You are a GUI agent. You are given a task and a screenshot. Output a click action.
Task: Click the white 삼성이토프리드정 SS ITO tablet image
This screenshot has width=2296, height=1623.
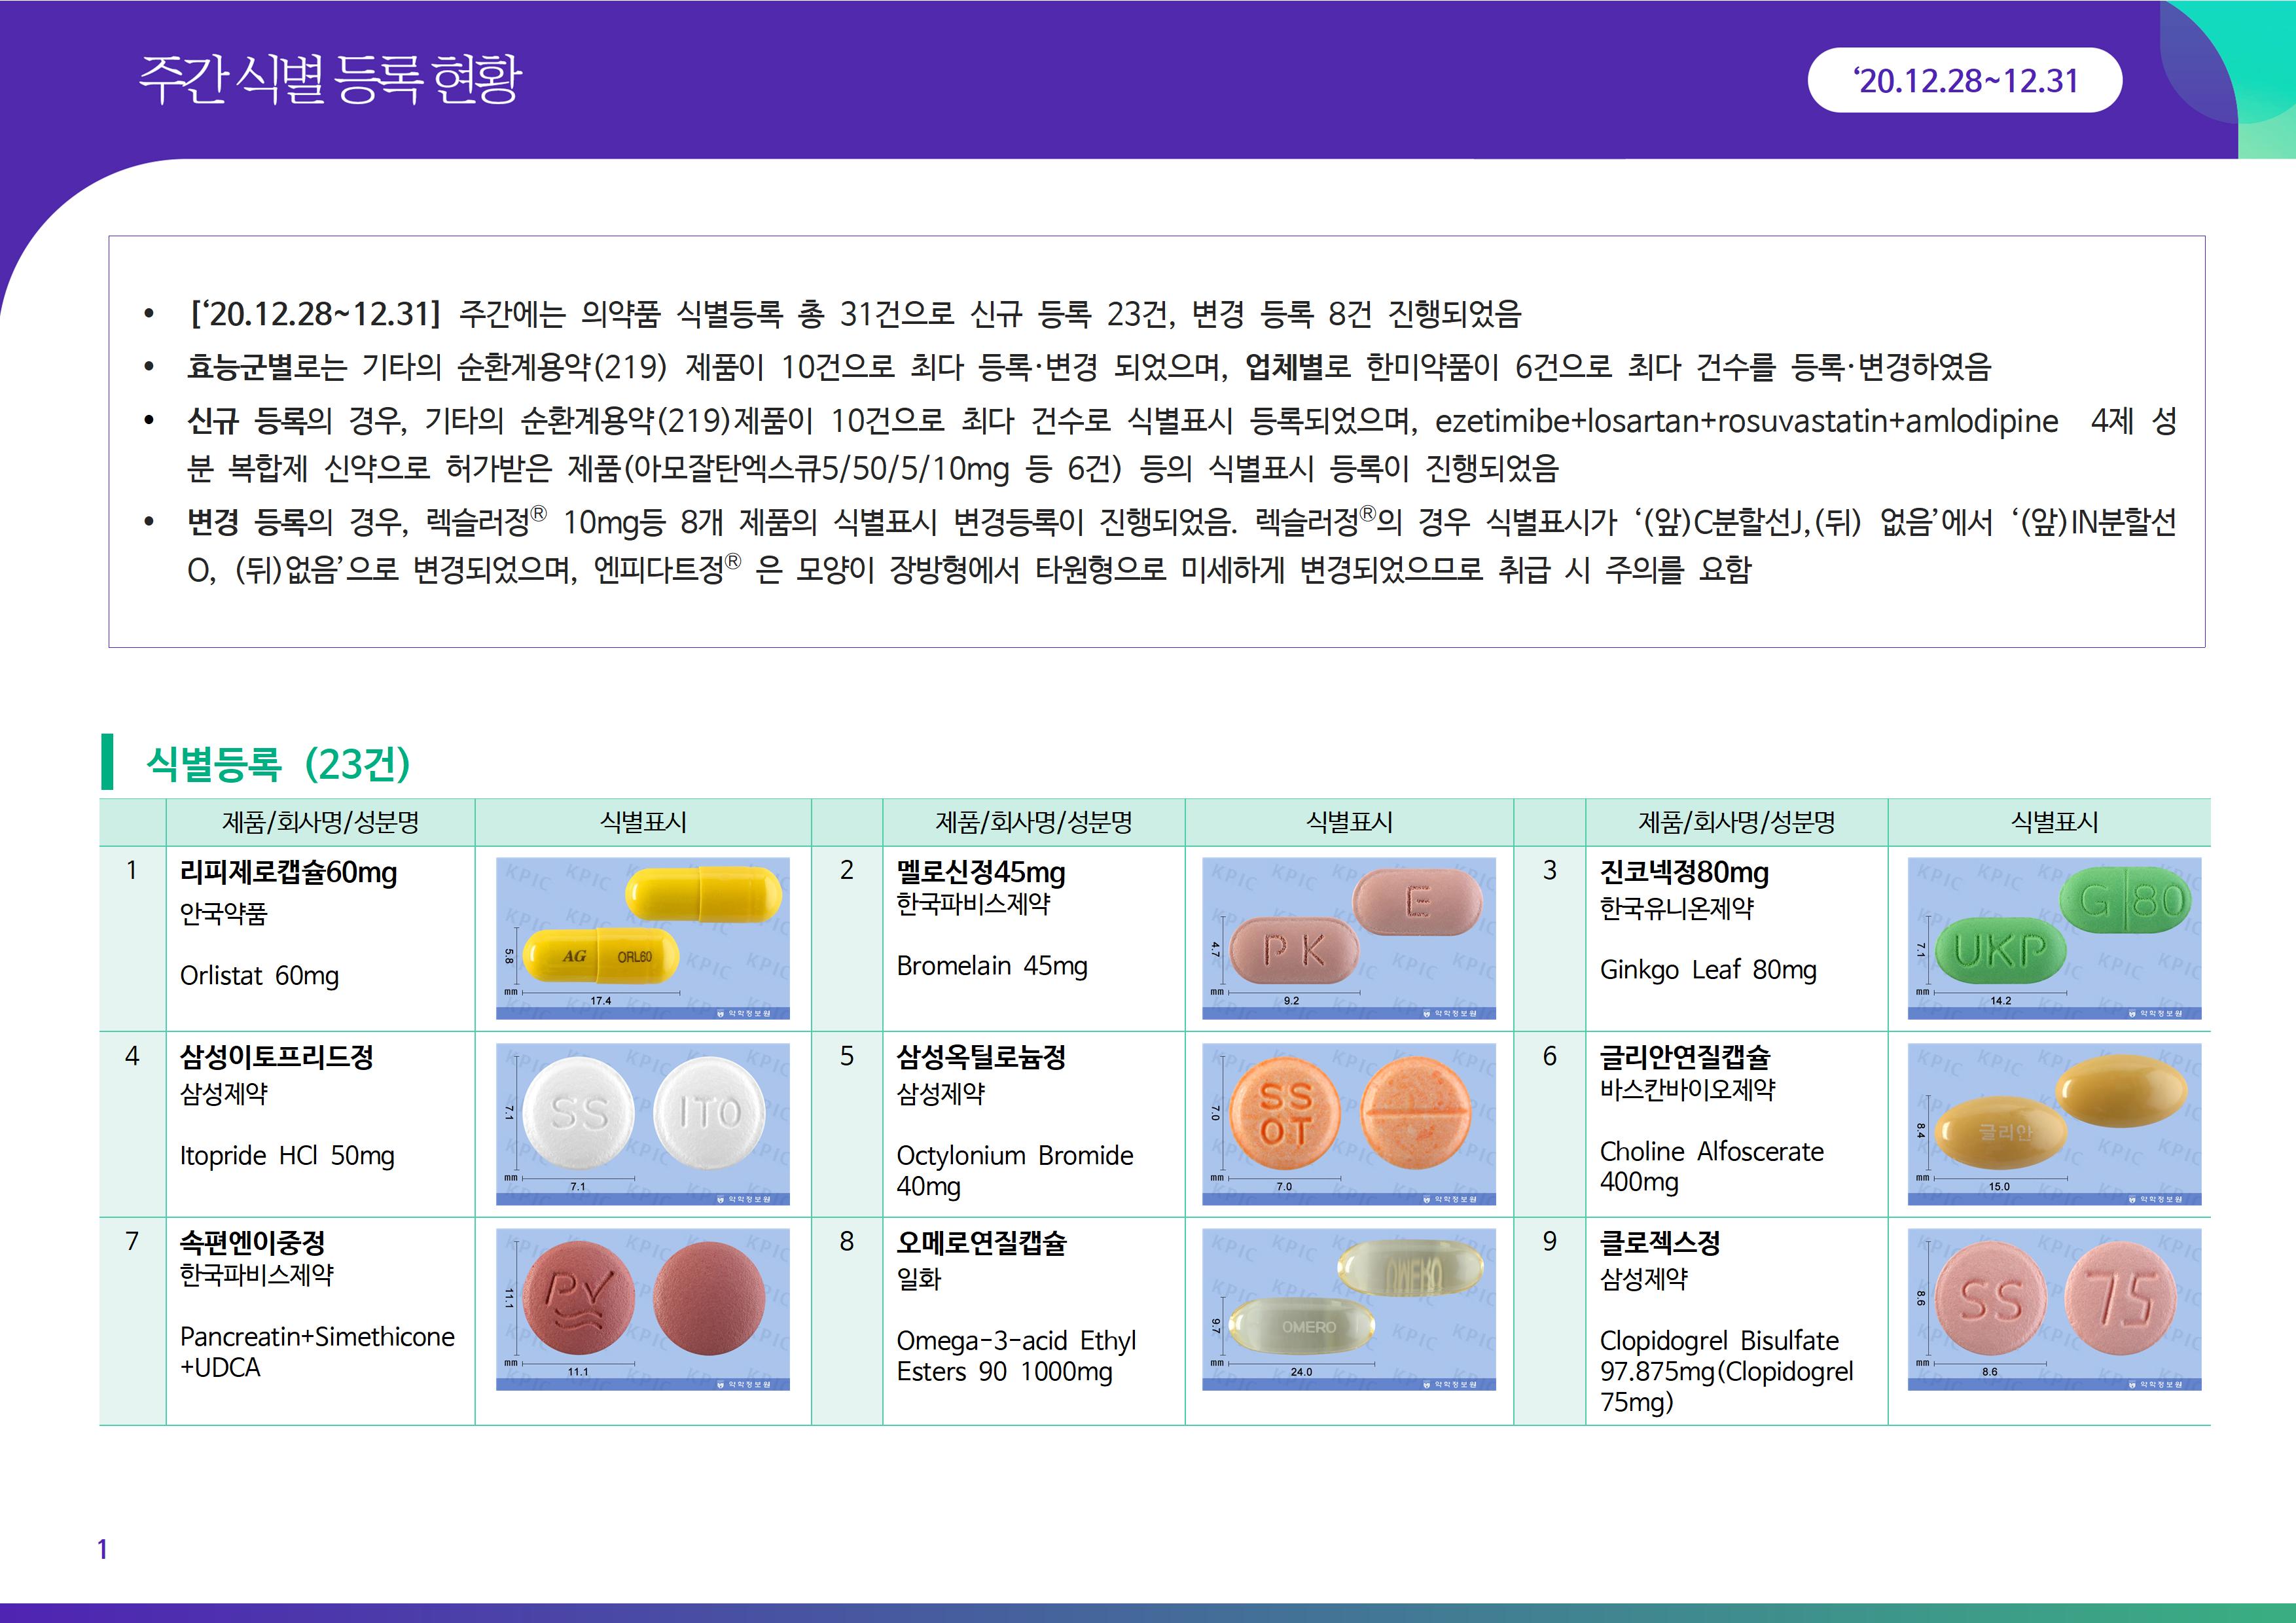tap(642, 1123)
